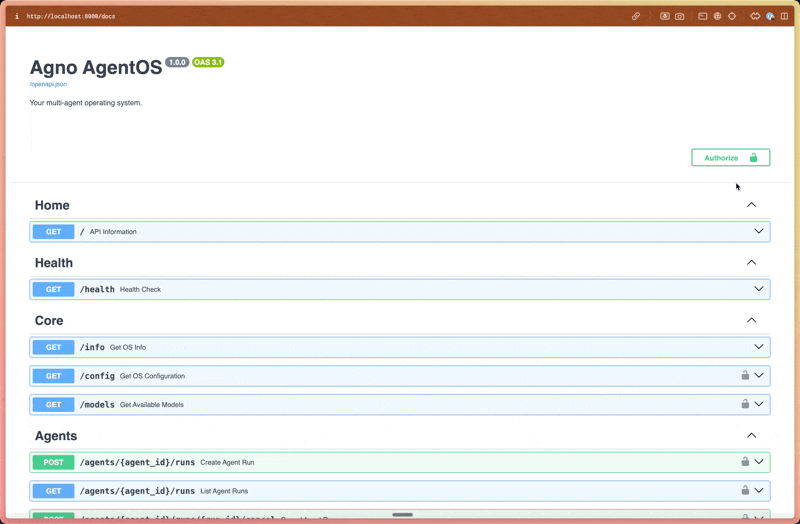
Task: Click the 'Get Available Models' summary text
Action: 152,405
